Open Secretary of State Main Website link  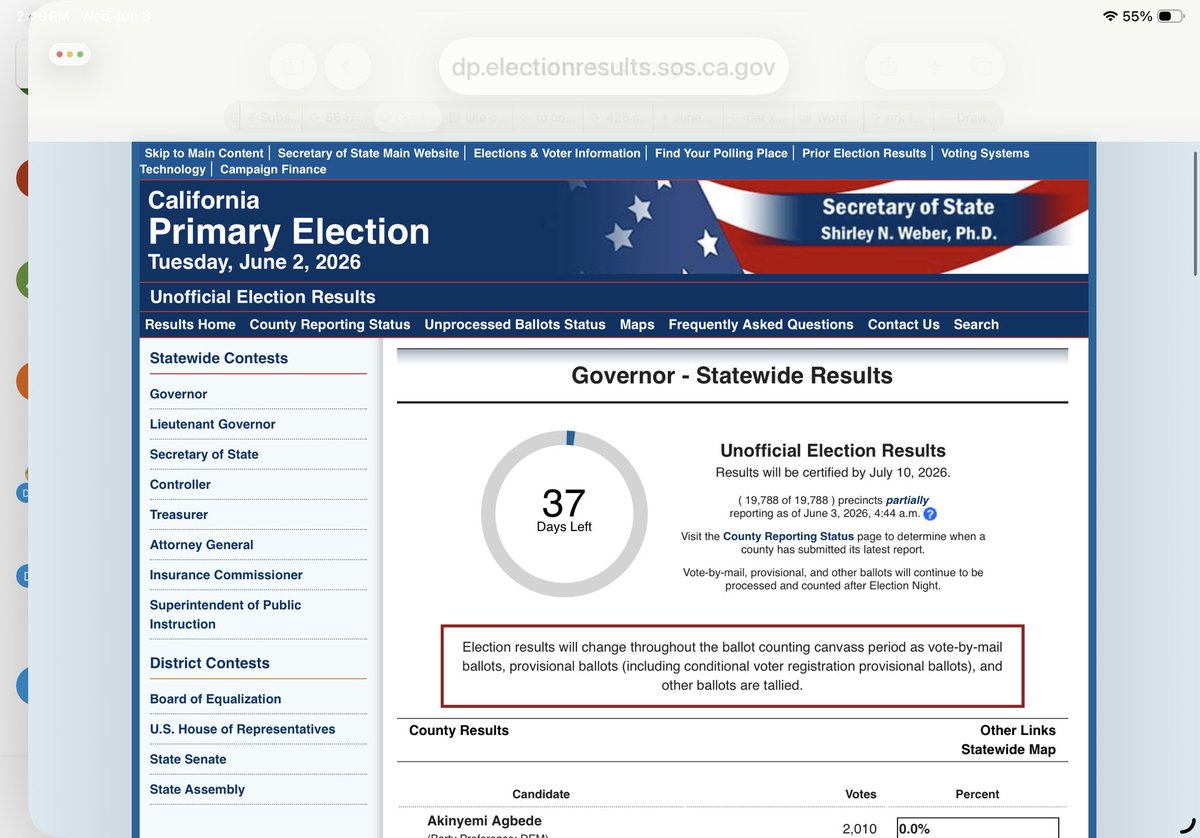click(x=368, y=153)
